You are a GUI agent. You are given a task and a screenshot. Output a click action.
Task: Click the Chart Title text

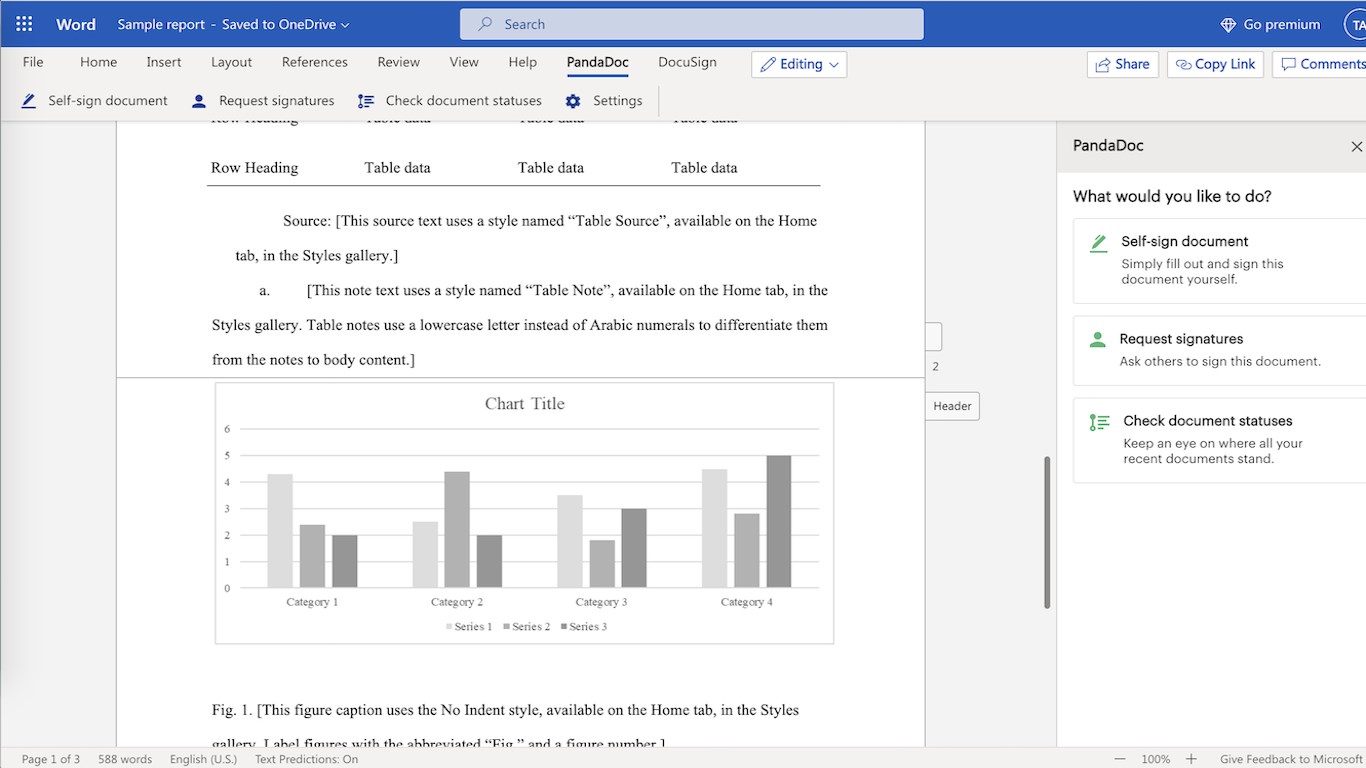(525, 404)
